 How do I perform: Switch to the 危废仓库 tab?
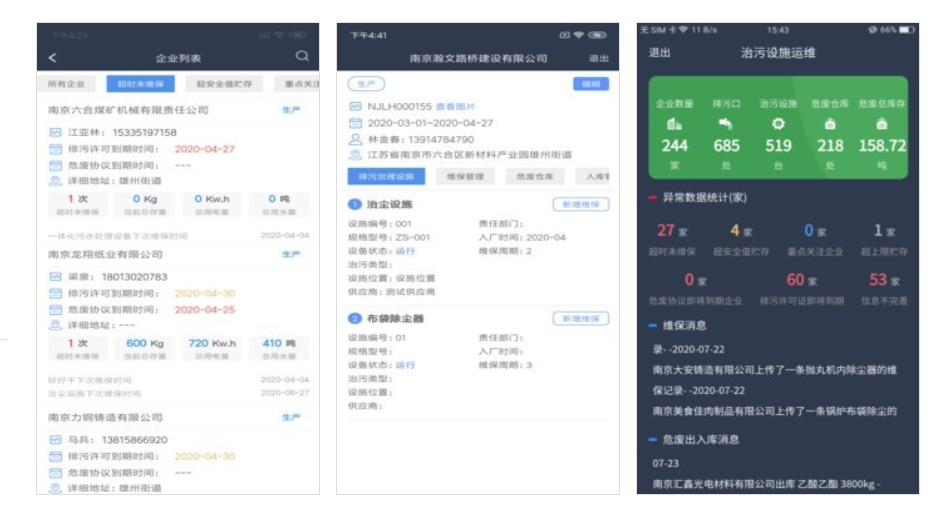[535, 176]
